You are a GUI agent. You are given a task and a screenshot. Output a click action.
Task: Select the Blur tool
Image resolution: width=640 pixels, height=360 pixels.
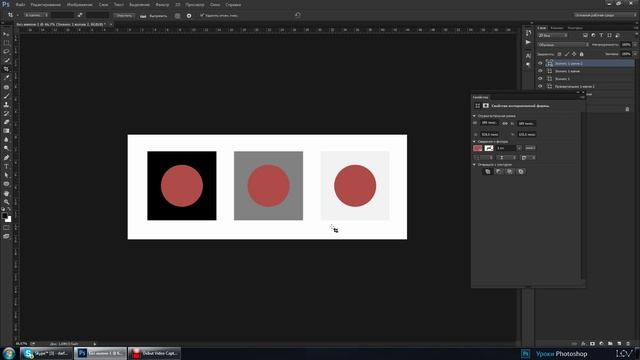tap(6, 140)
